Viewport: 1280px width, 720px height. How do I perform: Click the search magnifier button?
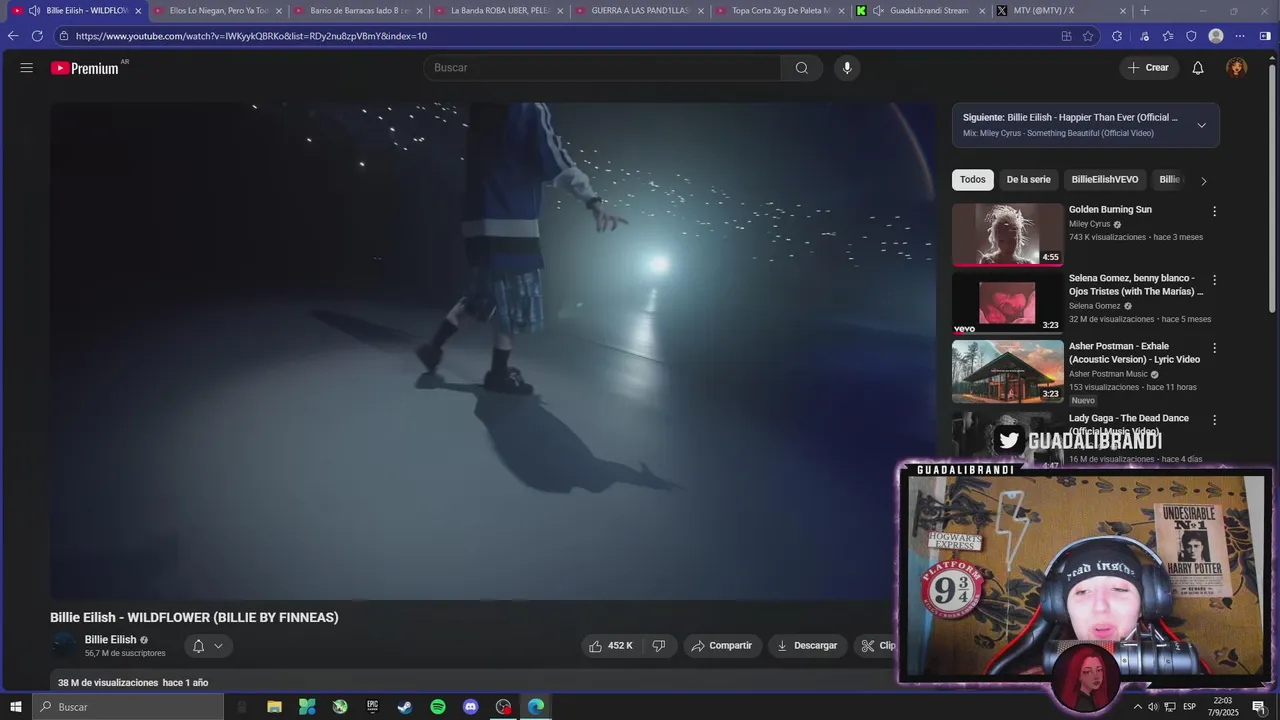pos(802,68)
